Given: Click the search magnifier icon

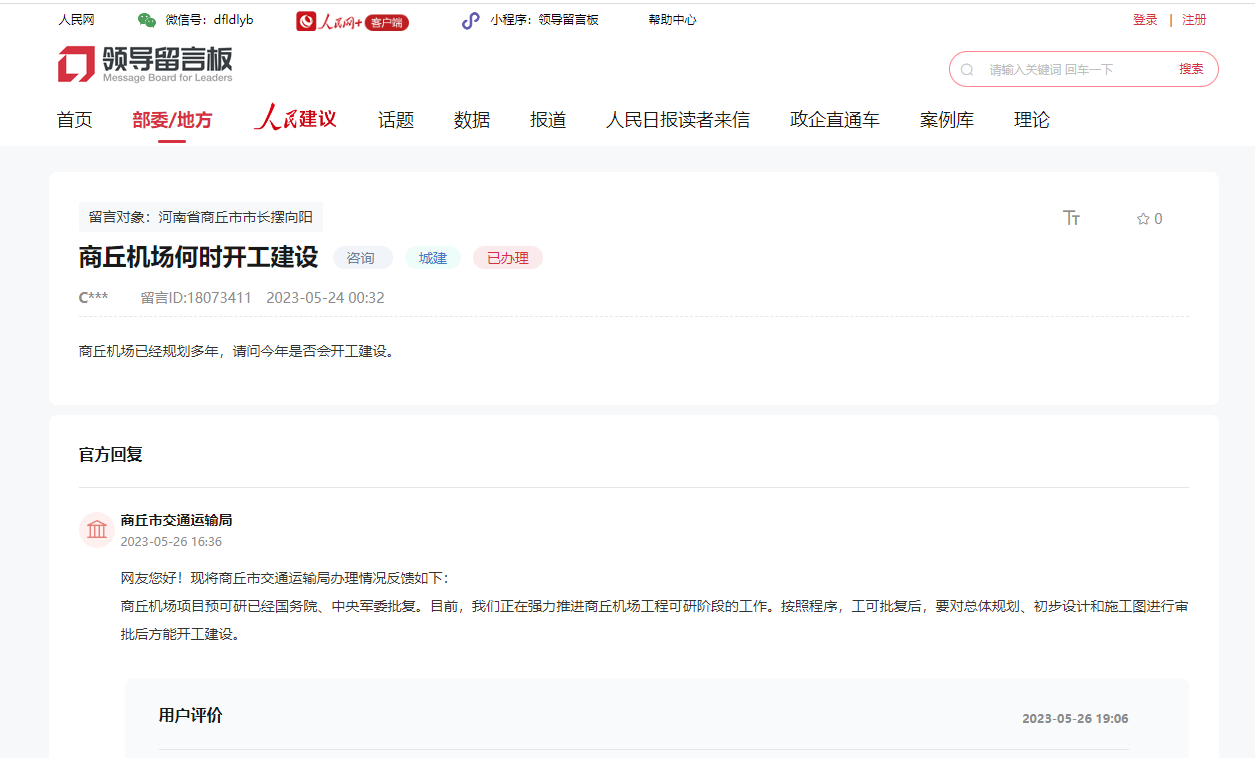Looking at the screenshot, I should pyautogui.click(x=967, y=70).
